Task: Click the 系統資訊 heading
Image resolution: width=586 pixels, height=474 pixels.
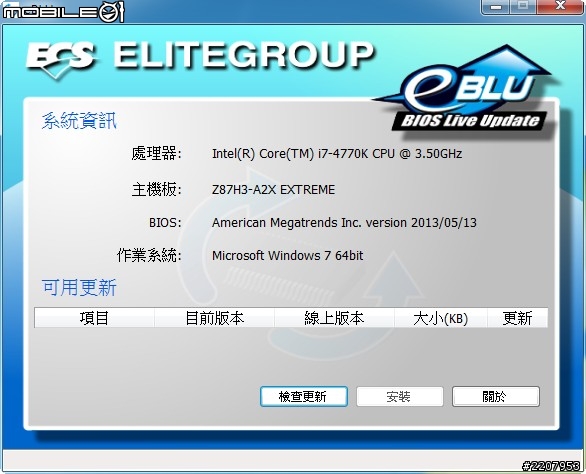Action: (x=79, y=121)
